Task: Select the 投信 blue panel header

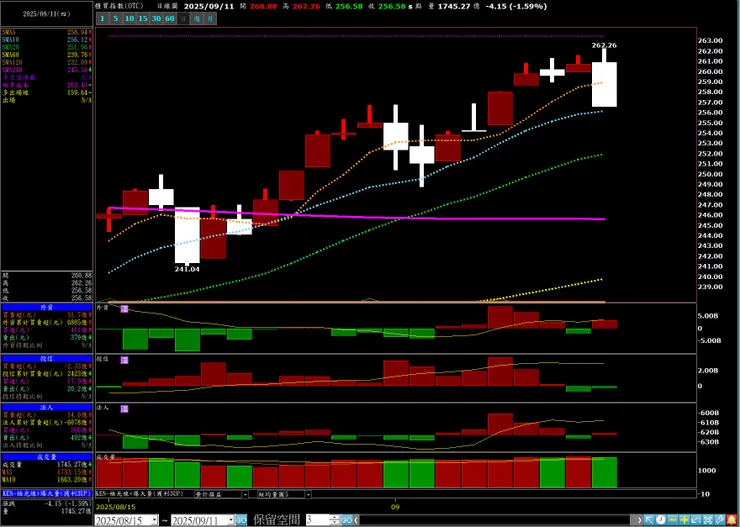Action: pos(47,359)
